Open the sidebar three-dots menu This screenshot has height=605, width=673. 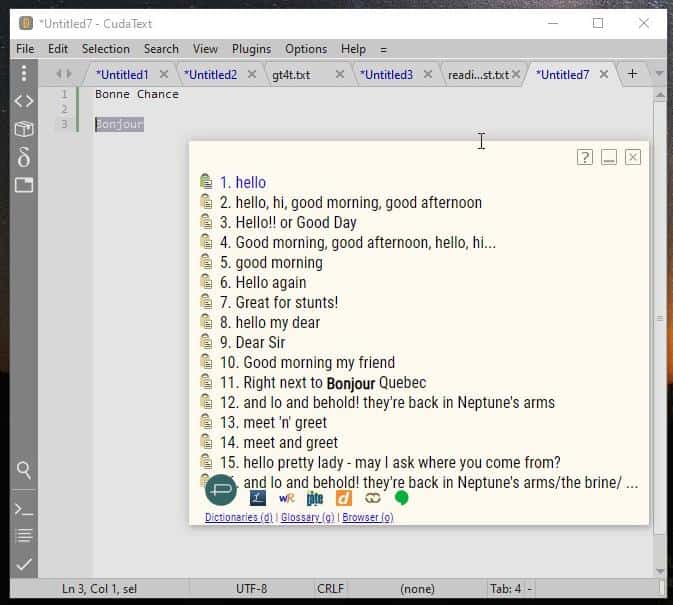point(24,74)
